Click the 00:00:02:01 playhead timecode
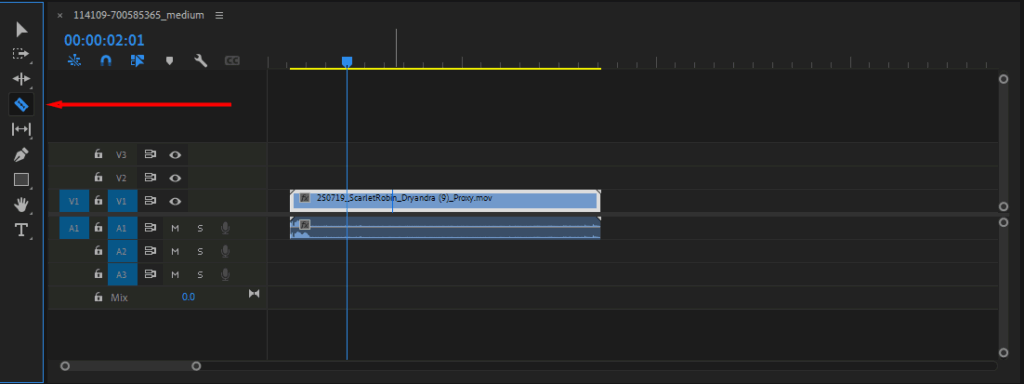The width and height of the screenshot is (1024, 384). (x=104, y=40)
